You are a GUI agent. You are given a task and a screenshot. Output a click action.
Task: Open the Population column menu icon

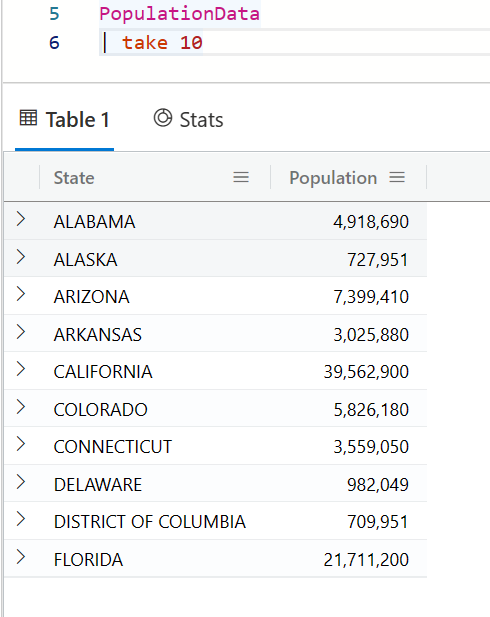tap(397, 177)
